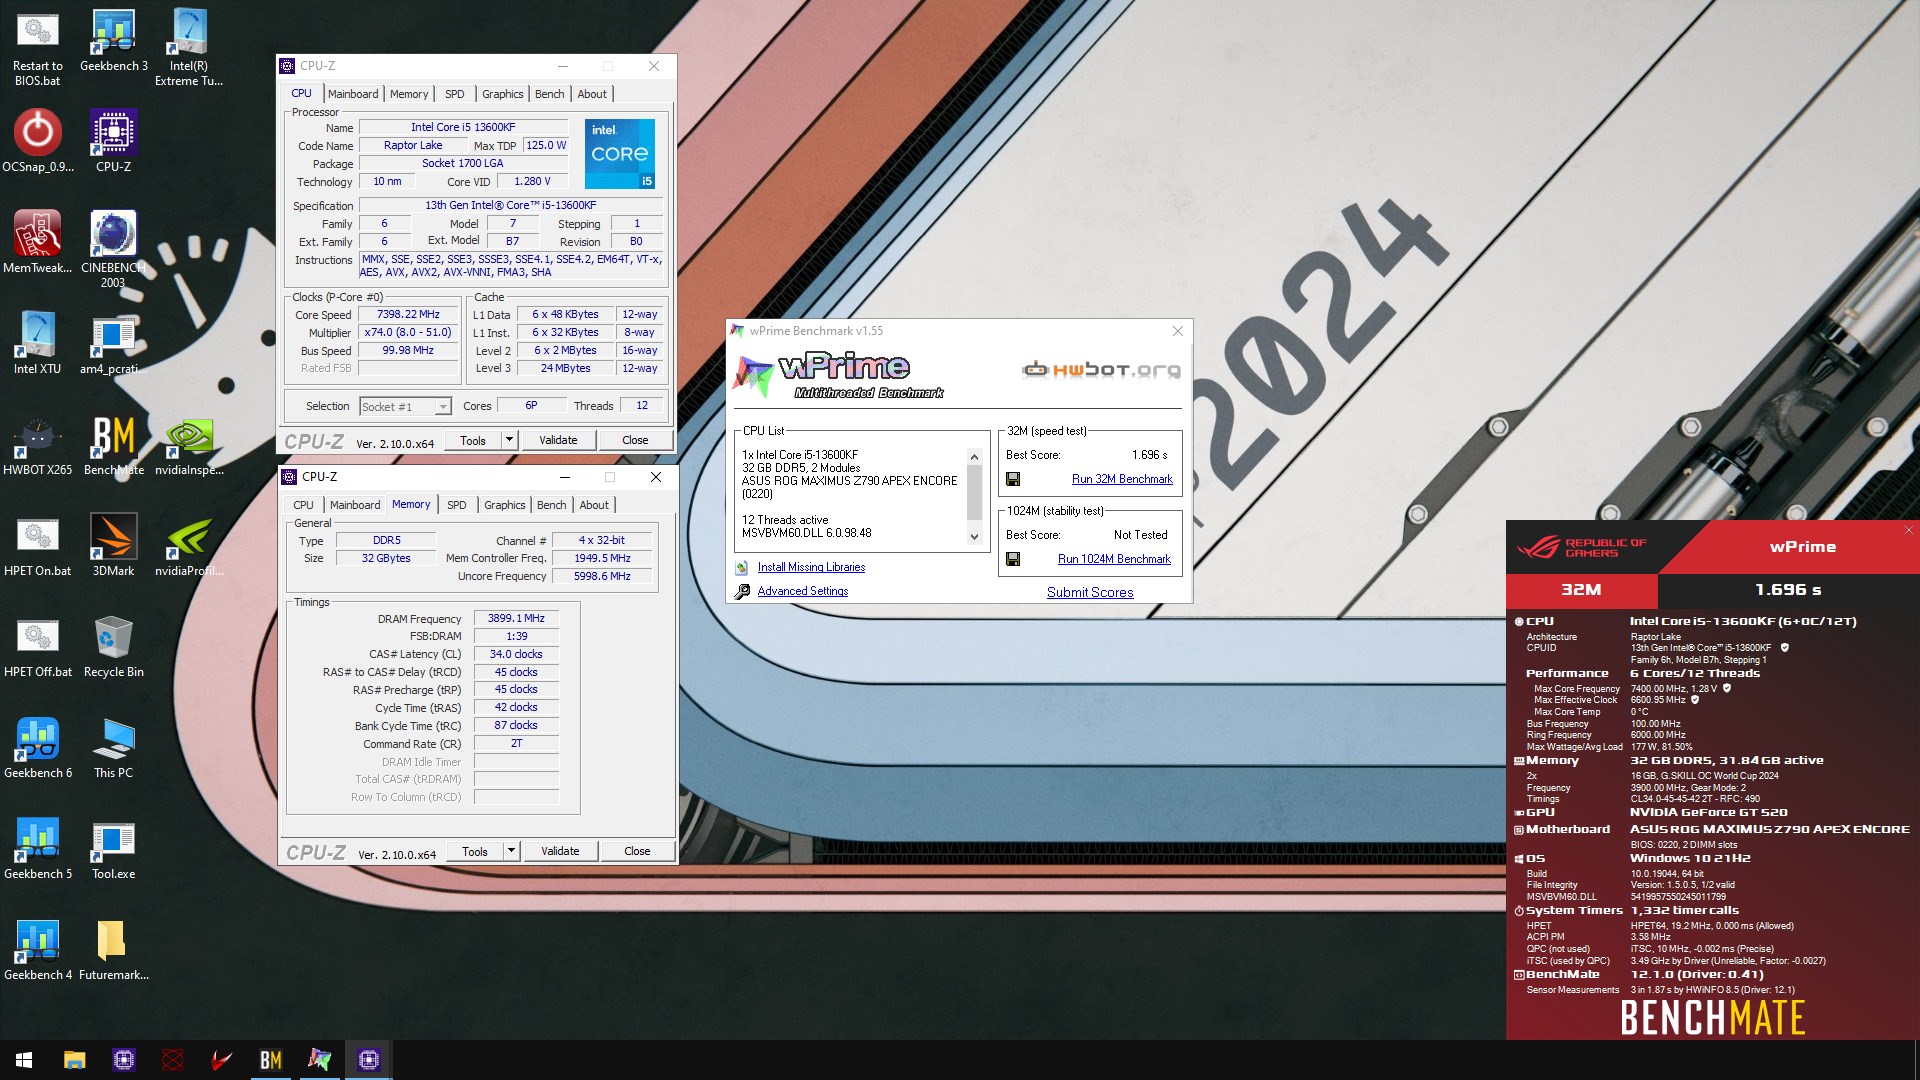Run the 1024M Benchmark in wPrime
Screen dimensions: 1920x1080
pyautogui.click(x=1114, y=559)
